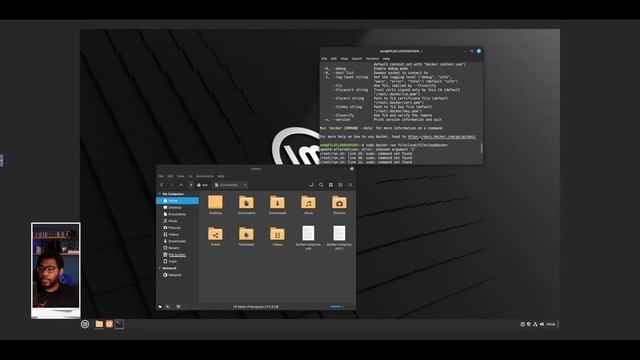Open the Public folder with share symbol
This screenshot has height=360, width=640.
click(215, 234)
